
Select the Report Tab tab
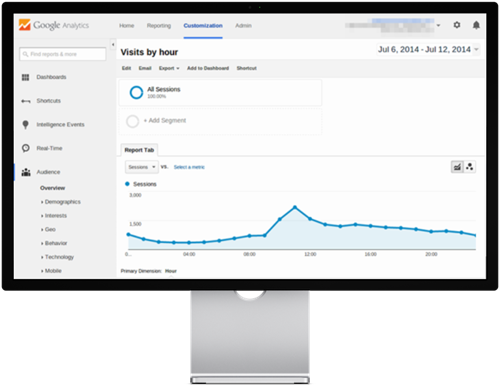pyautogui.click(x=139, y=150)
